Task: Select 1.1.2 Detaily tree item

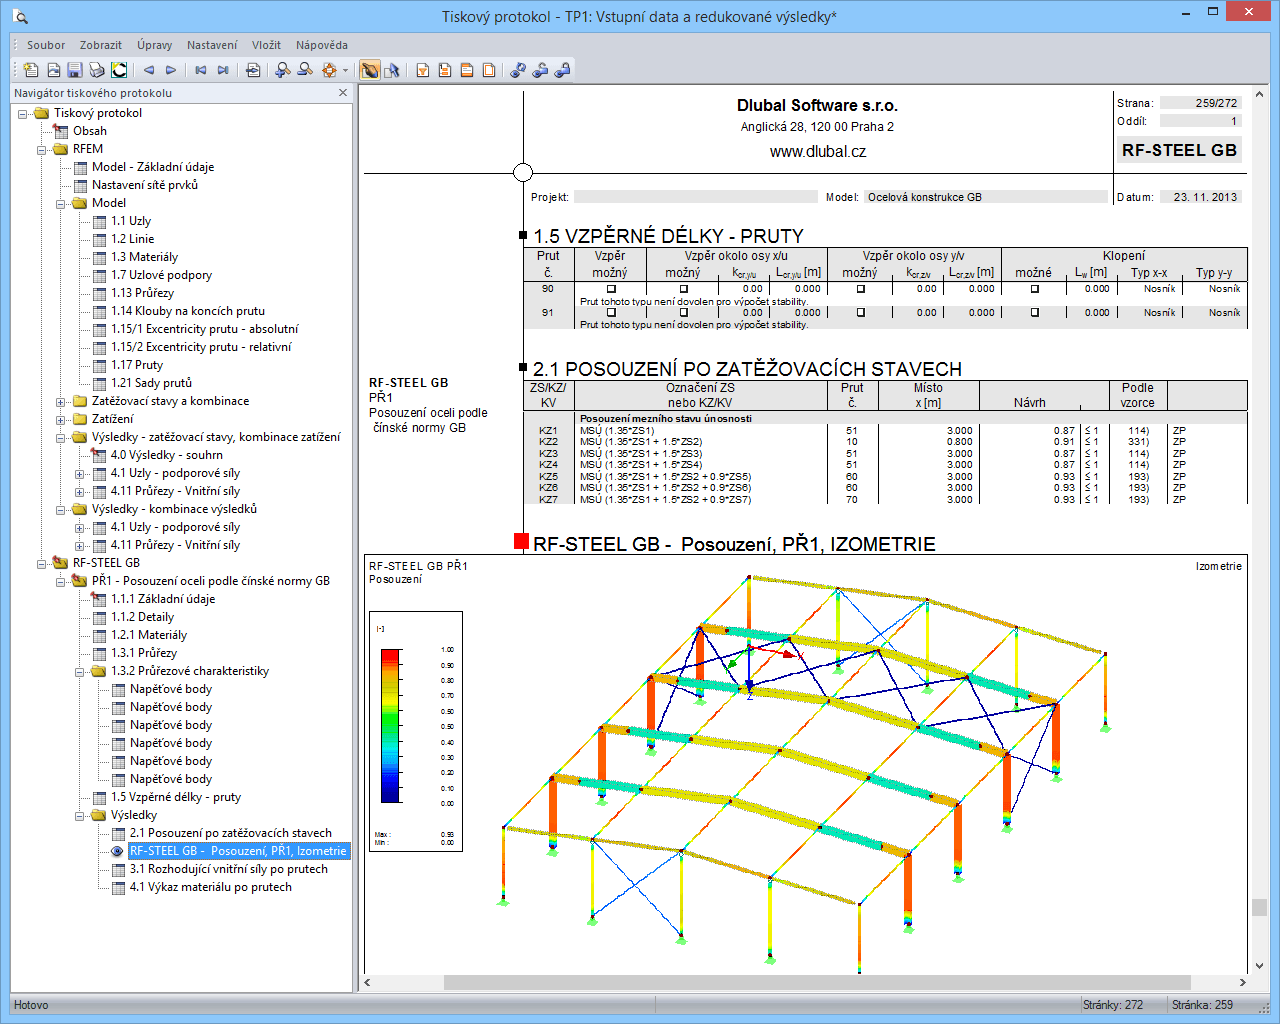Action: pyautogui.click(x=142, y=617)
